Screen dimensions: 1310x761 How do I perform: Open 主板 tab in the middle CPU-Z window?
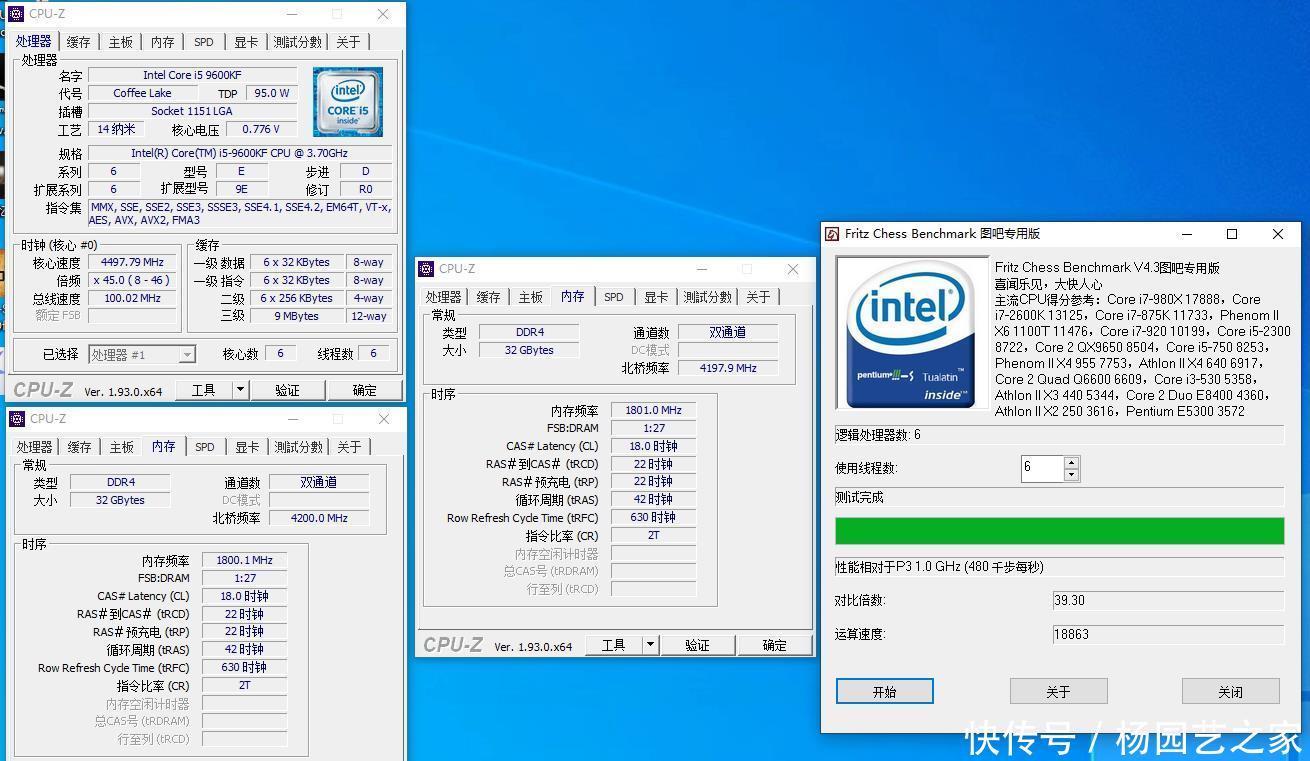pos(530,297)
